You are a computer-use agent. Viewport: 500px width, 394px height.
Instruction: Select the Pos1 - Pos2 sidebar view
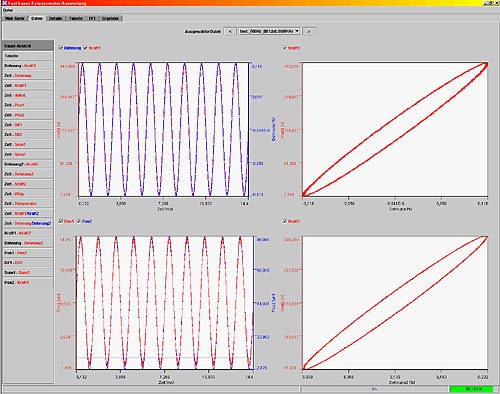(x=28, y=253)
